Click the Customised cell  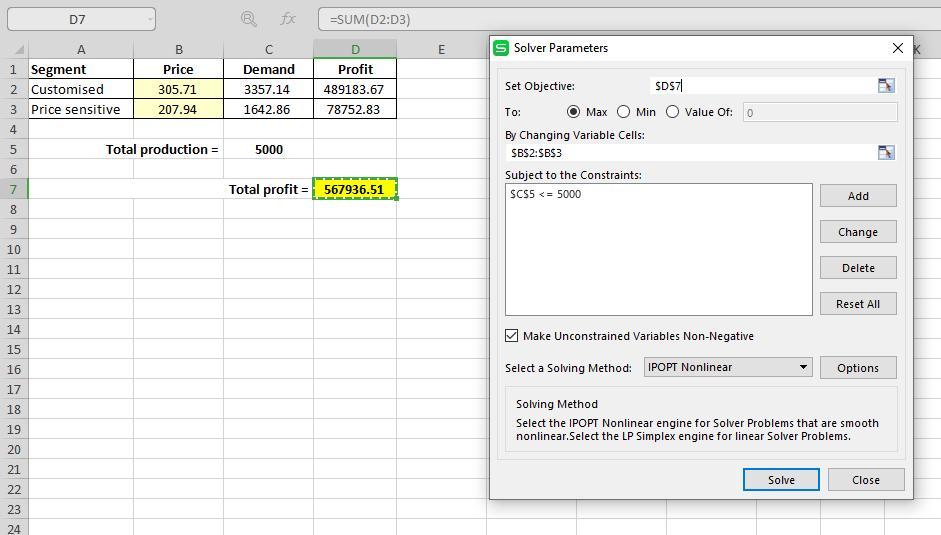(x=81, y=89)
